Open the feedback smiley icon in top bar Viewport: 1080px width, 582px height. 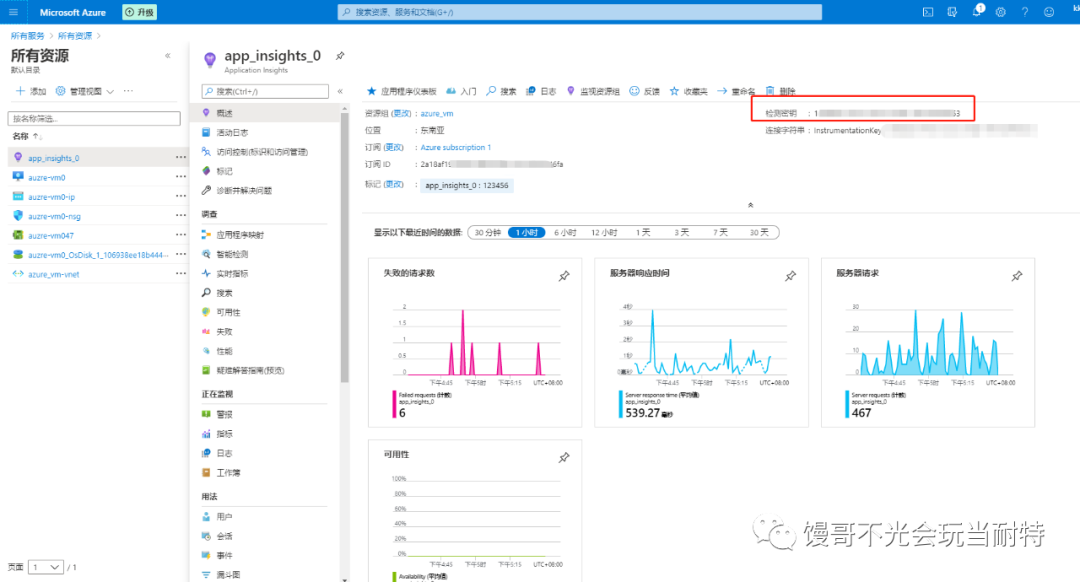pyautogui.click(x=1049, y=12)
